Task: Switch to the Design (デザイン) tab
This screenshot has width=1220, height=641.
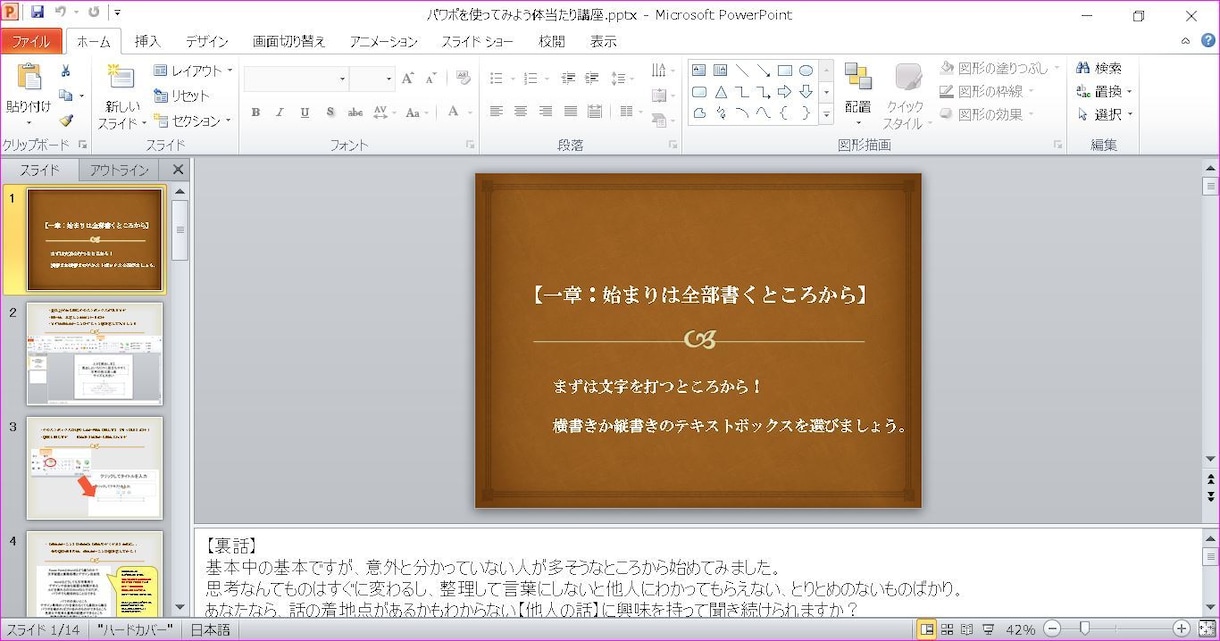Action: (x=207, y=41)
